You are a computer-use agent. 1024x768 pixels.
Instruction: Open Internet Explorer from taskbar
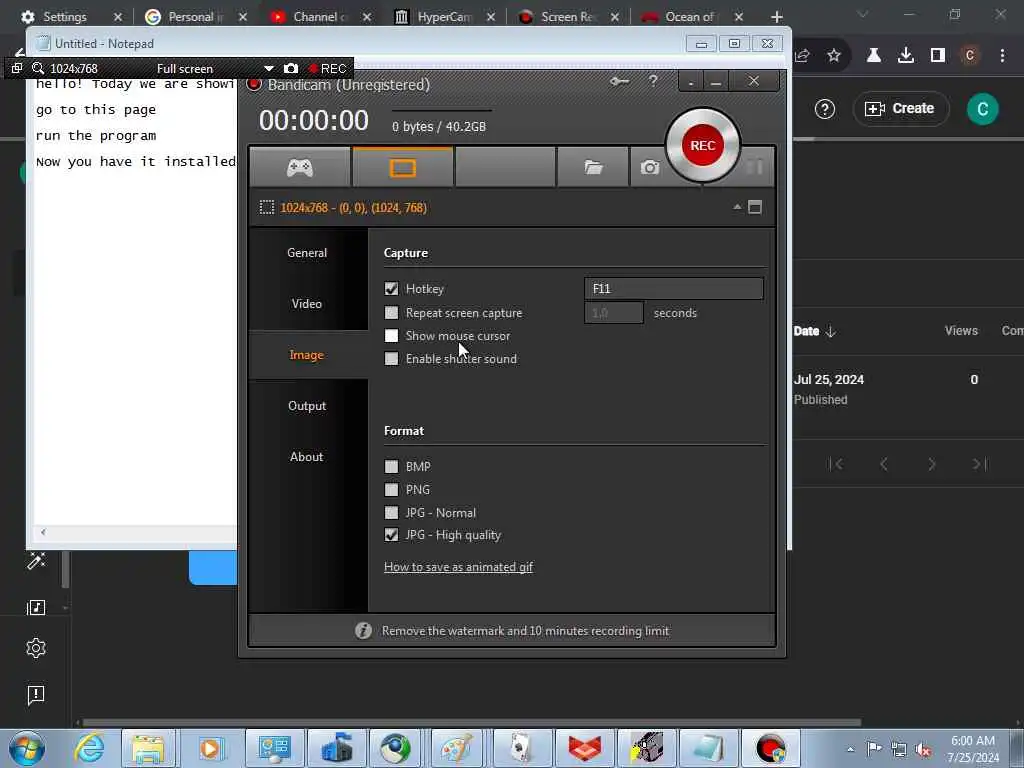(89, 748)
